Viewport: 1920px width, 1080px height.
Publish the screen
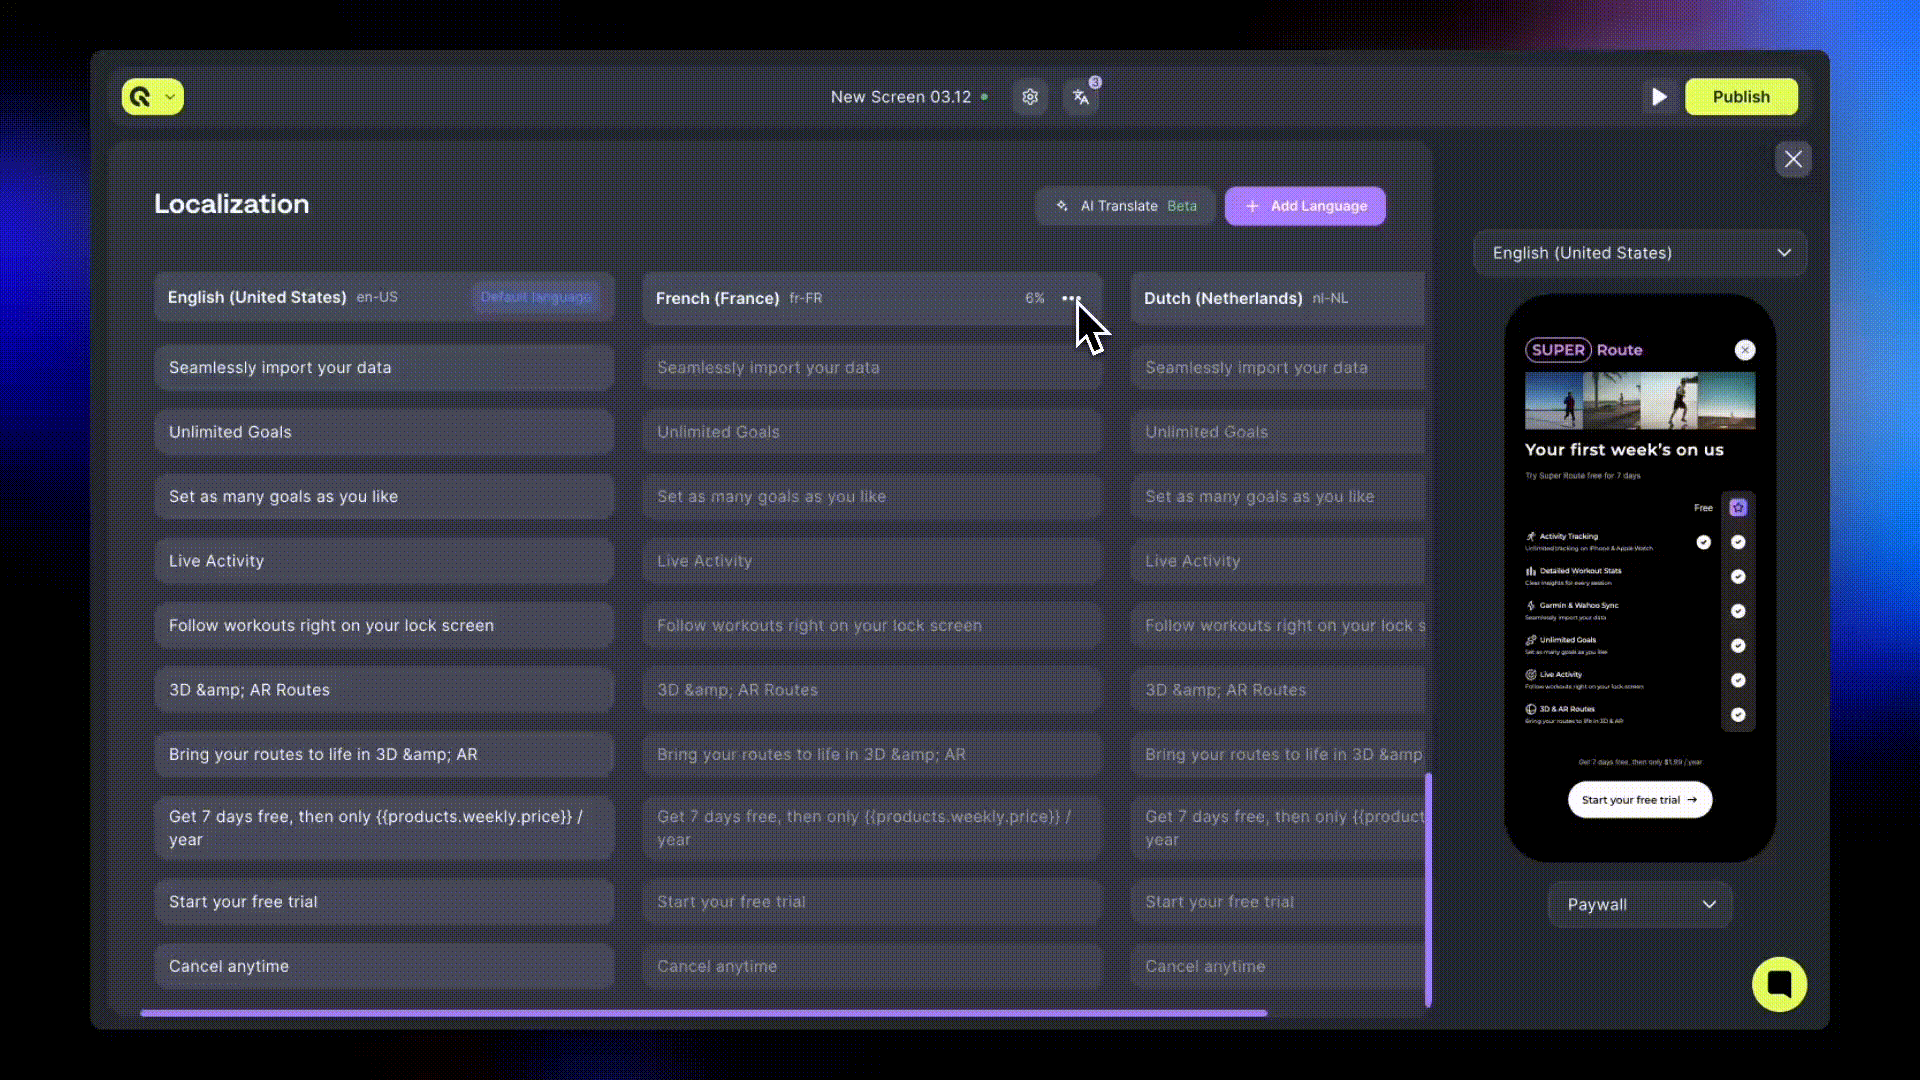(1741, 97)
